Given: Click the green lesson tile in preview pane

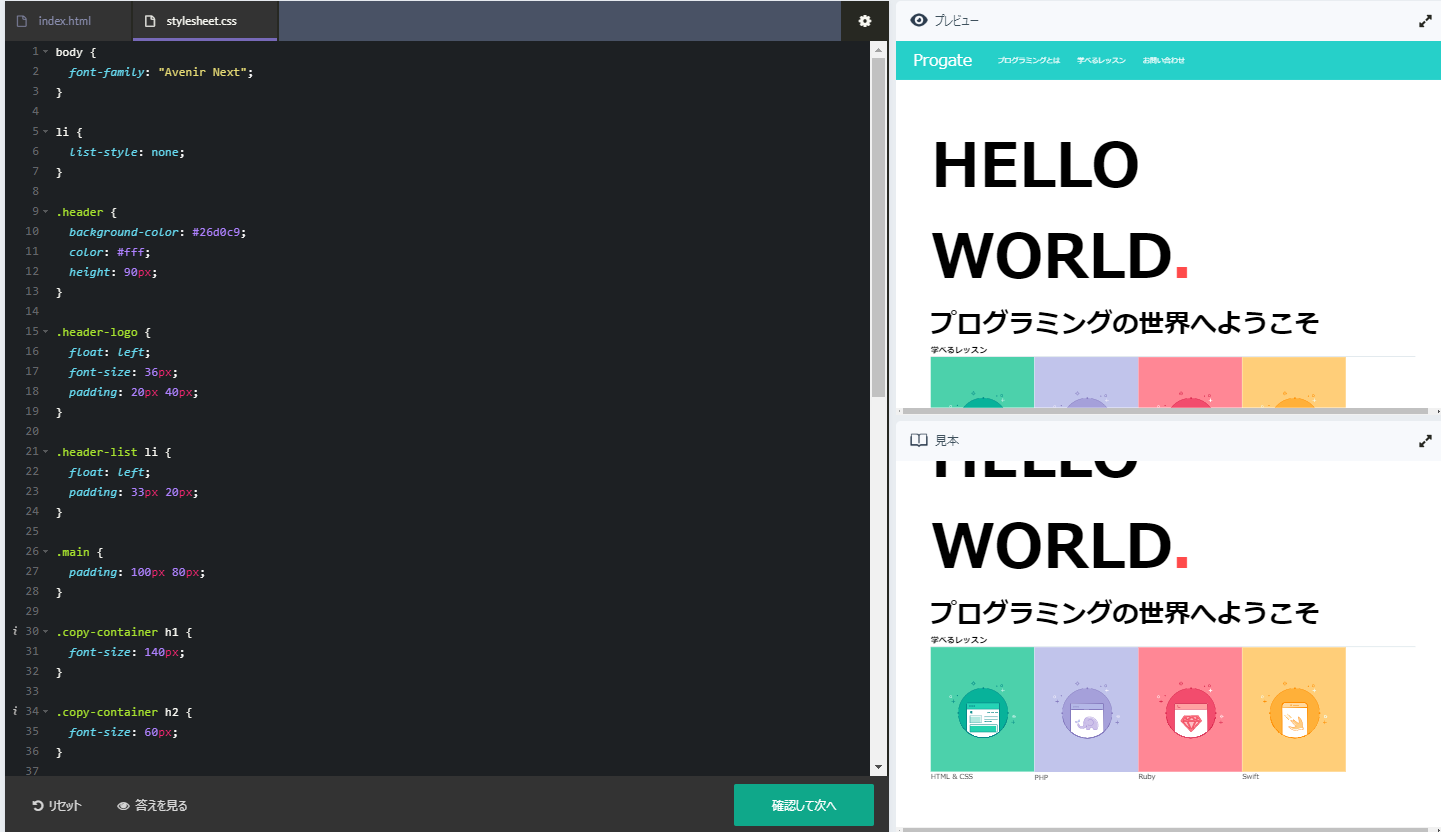Looking at the screenshot, I should [982, 382].
